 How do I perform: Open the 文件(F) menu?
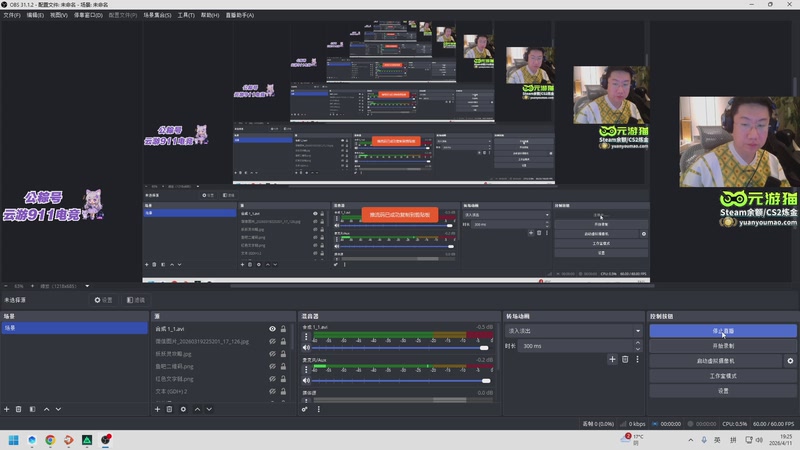pyautogui.click(x=12, y=15)
